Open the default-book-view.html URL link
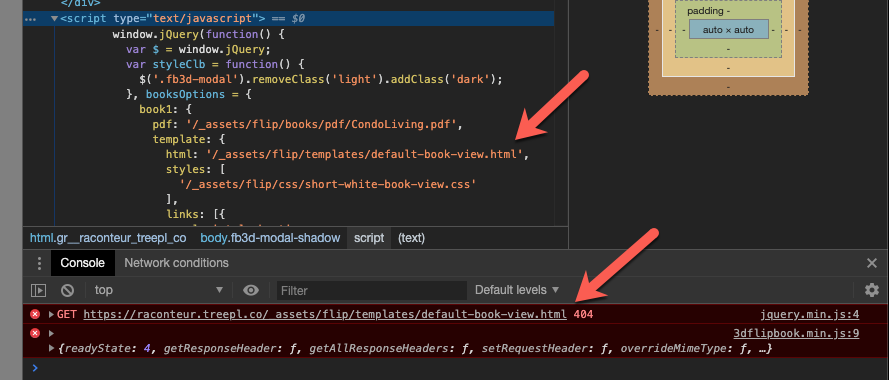The width and height of the screenshot is (889, 380). [x=325, y=314]
